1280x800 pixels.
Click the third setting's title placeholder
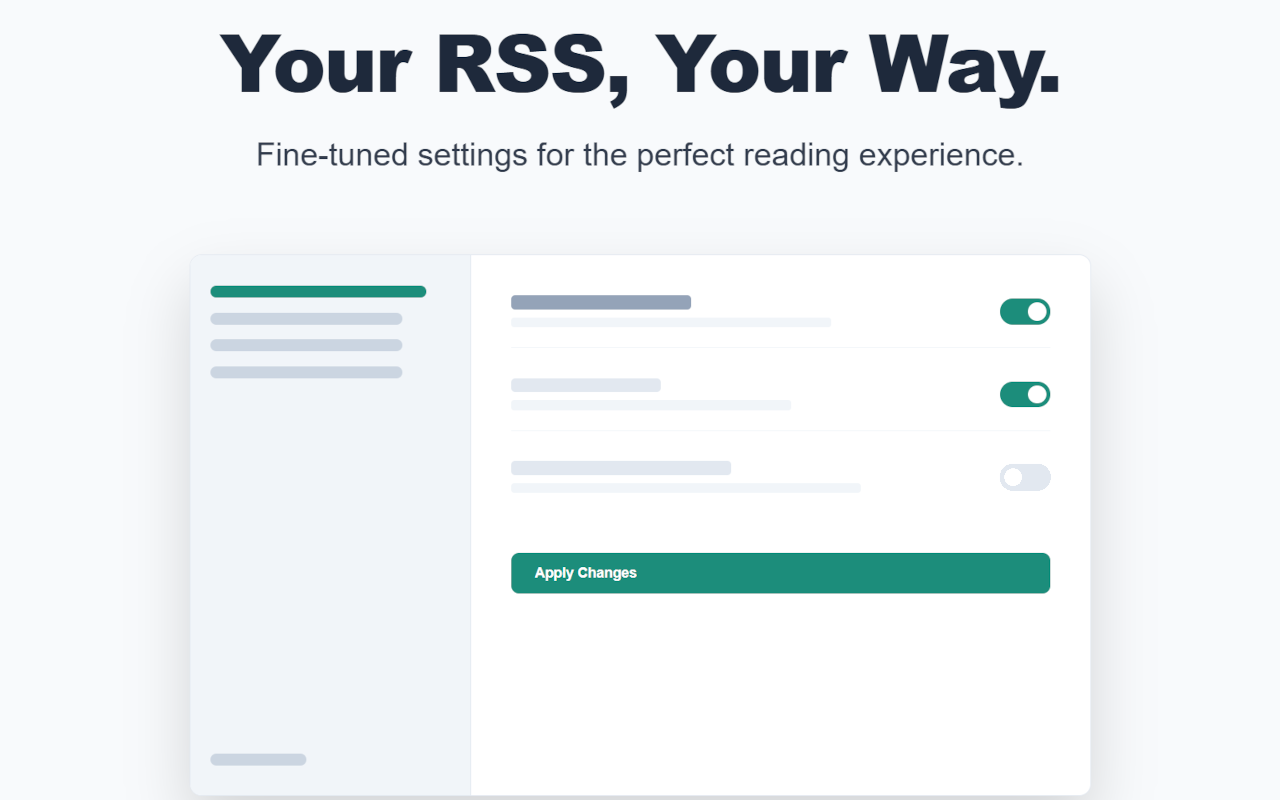(621, 468)
